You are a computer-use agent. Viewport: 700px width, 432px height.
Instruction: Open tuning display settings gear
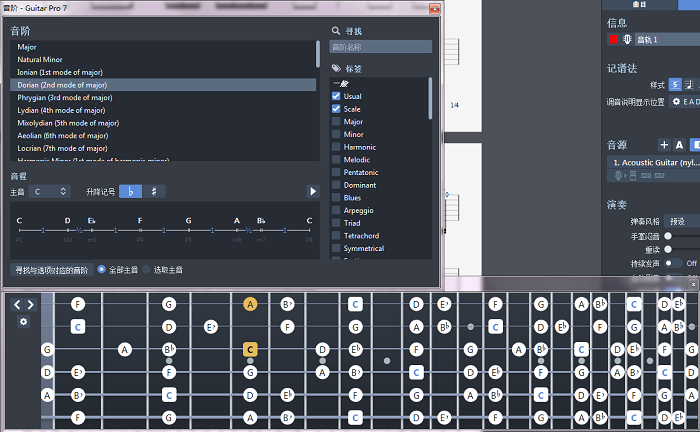[x=676, y=102]
